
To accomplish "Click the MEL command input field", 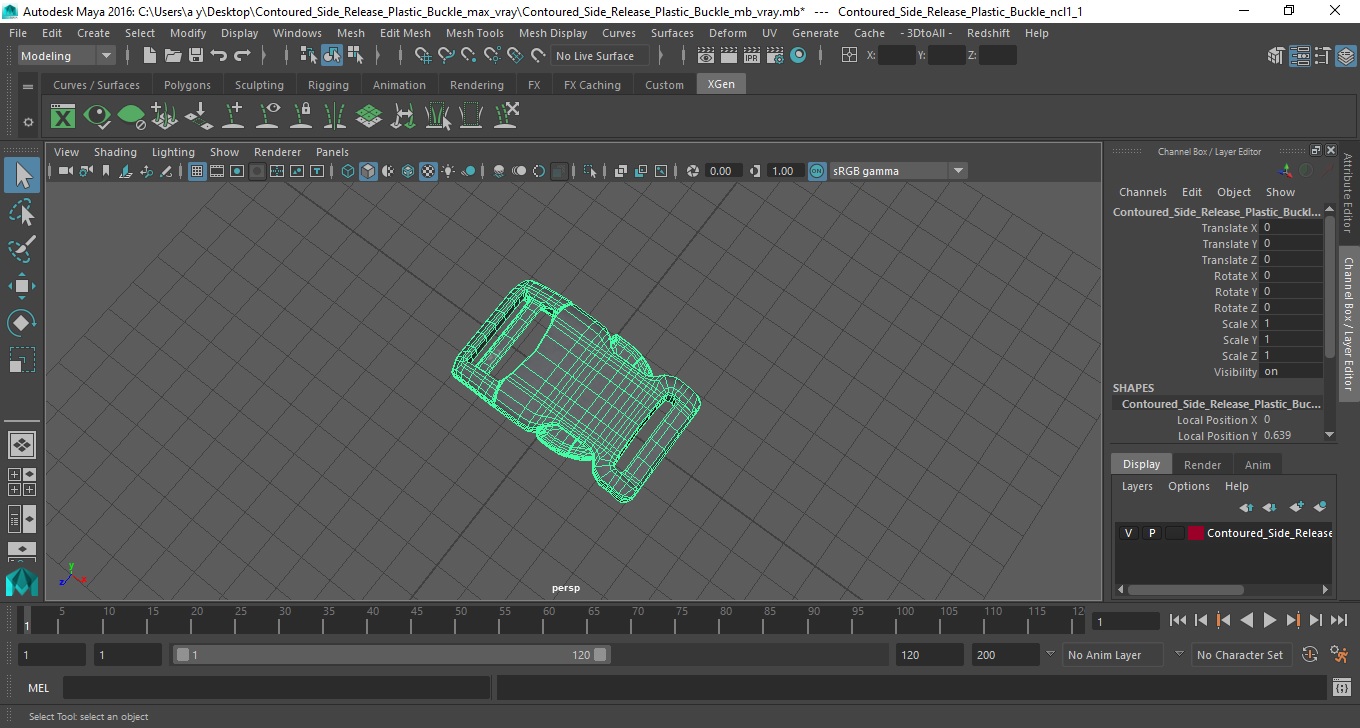I will 276,688.
